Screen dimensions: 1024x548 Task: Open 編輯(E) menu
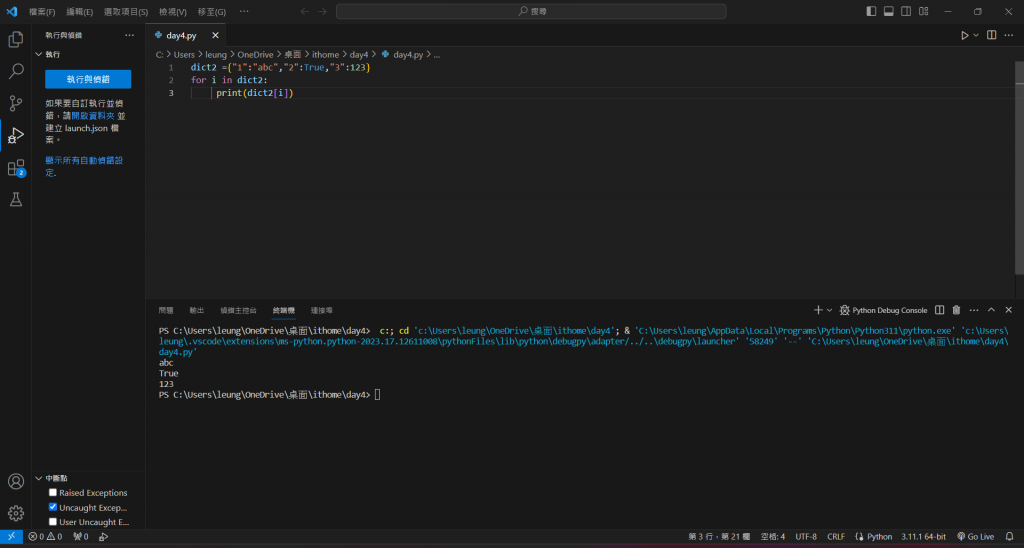(80, 12)
